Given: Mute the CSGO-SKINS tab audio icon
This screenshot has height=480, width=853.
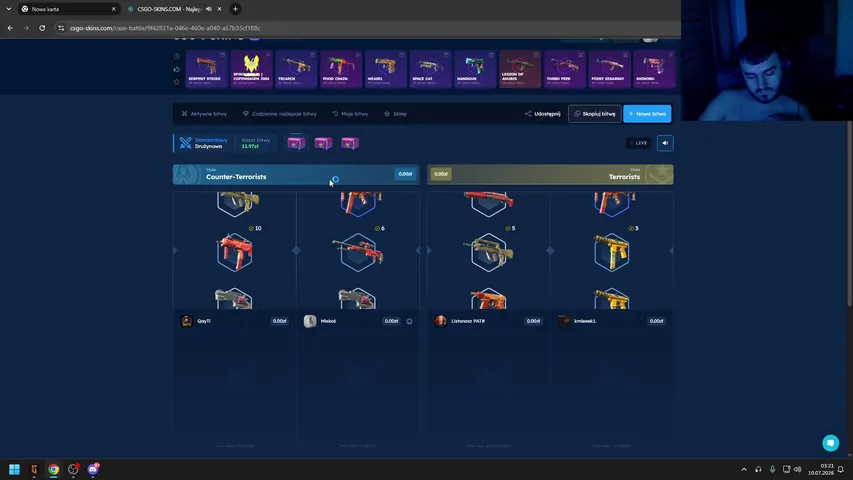Looking at the screenshot, I should (x=209, y=9).
